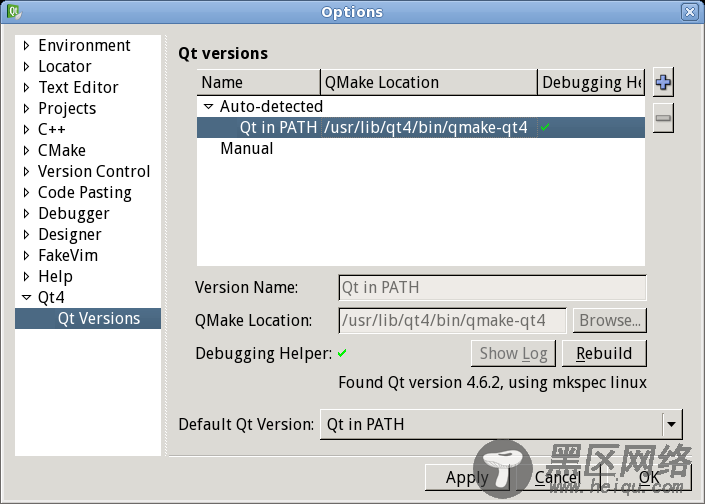
Task: Expand the Debugger category
Action: pos(26,213)
